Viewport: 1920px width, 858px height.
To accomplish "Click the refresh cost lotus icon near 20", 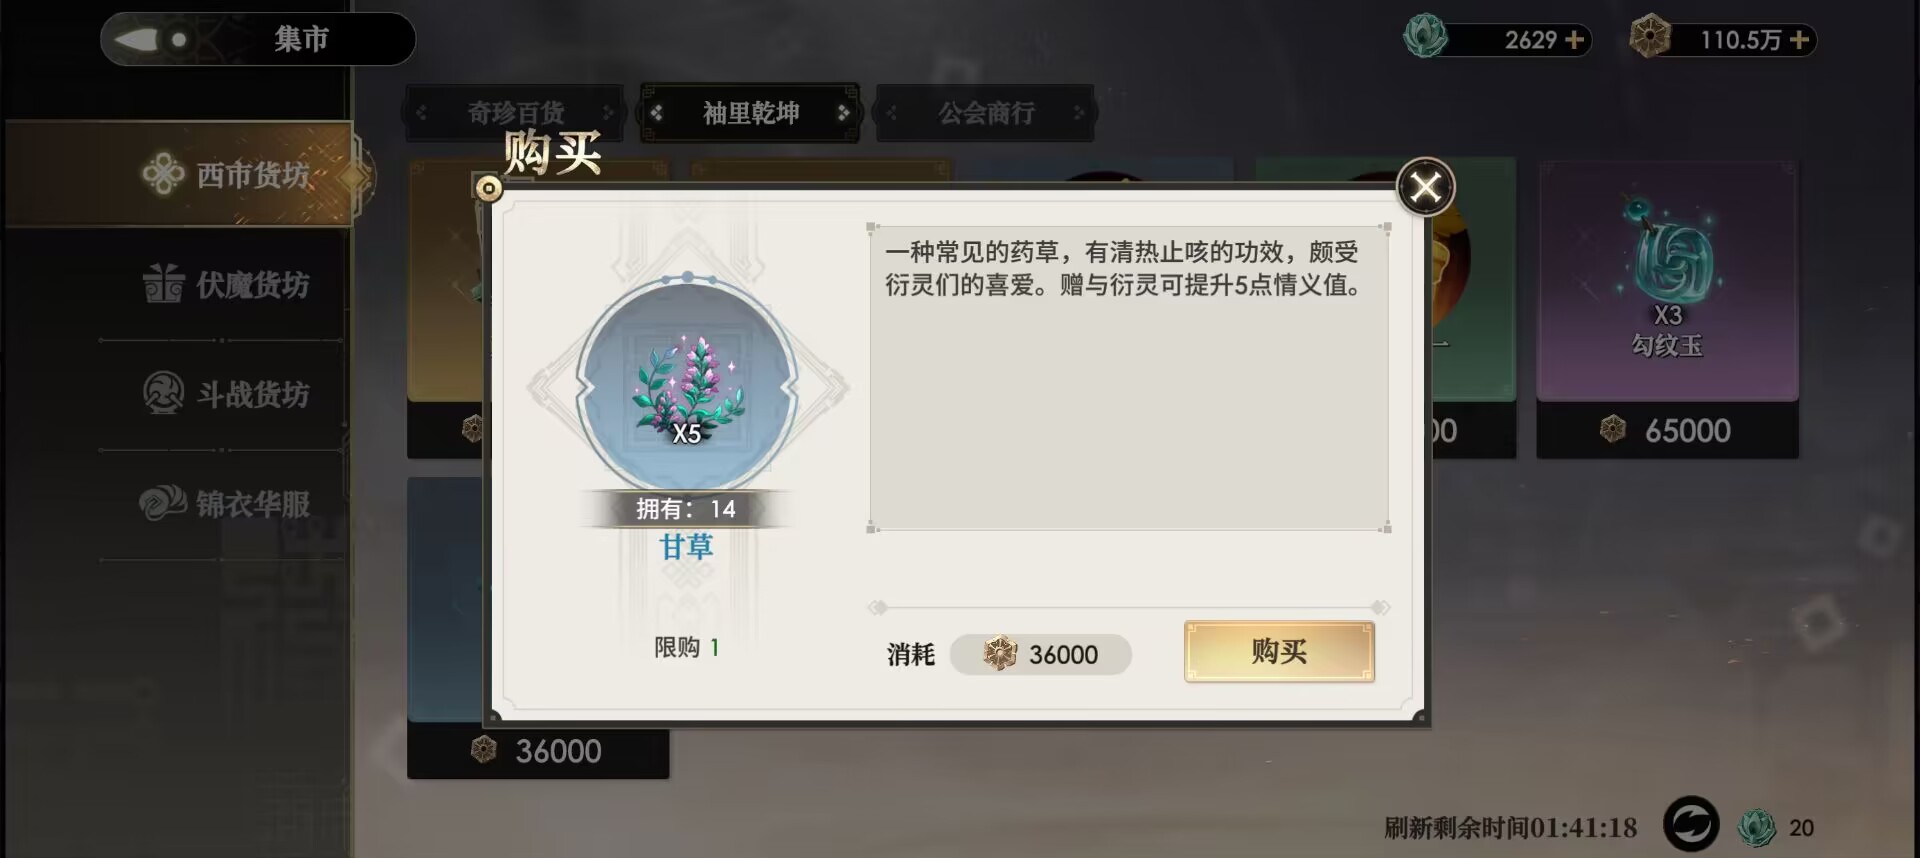I will (x=1757, y=827).
